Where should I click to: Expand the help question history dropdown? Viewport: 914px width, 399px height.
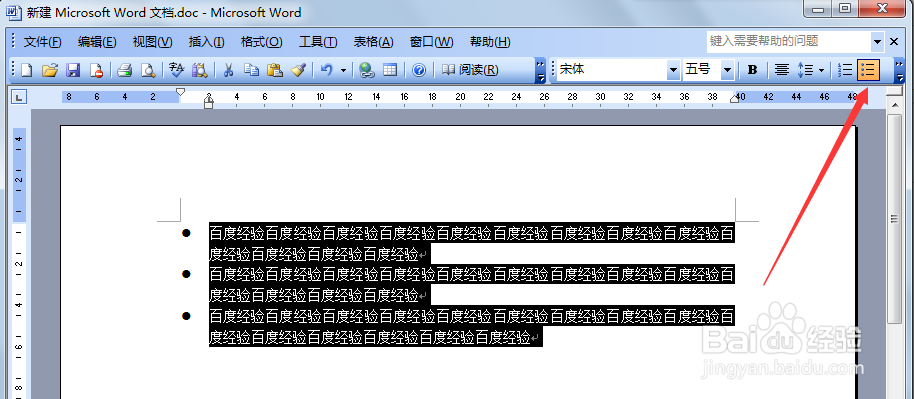[x=877, y=42]
